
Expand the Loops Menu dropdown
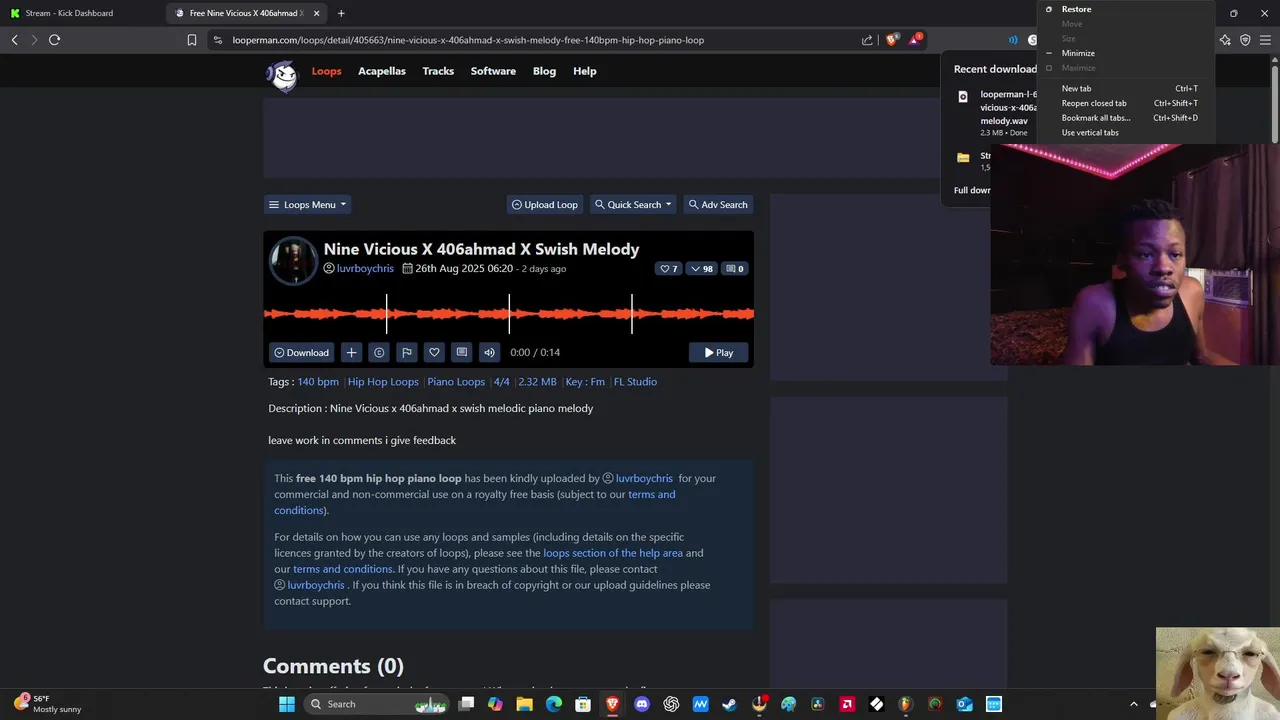point(307,205)
